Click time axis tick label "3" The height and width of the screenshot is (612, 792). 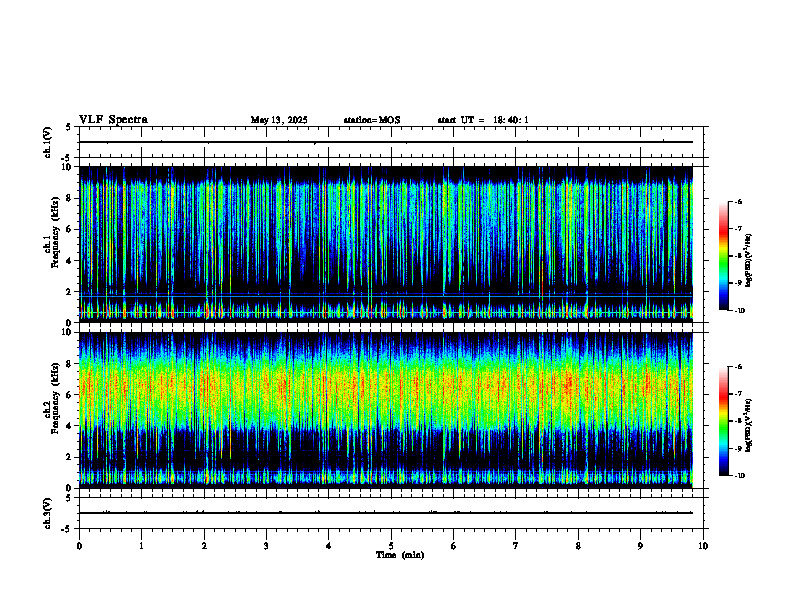point(266,546)
